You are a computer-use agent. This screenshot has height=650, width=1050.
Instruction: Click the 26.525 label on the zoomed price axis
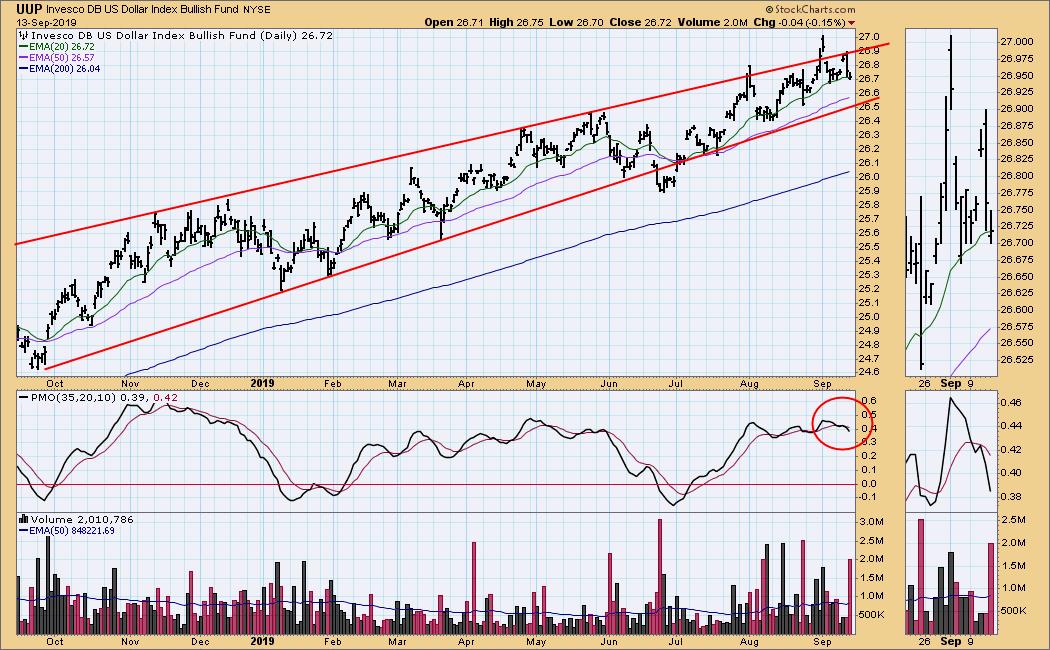click(x=1016, y=359)
